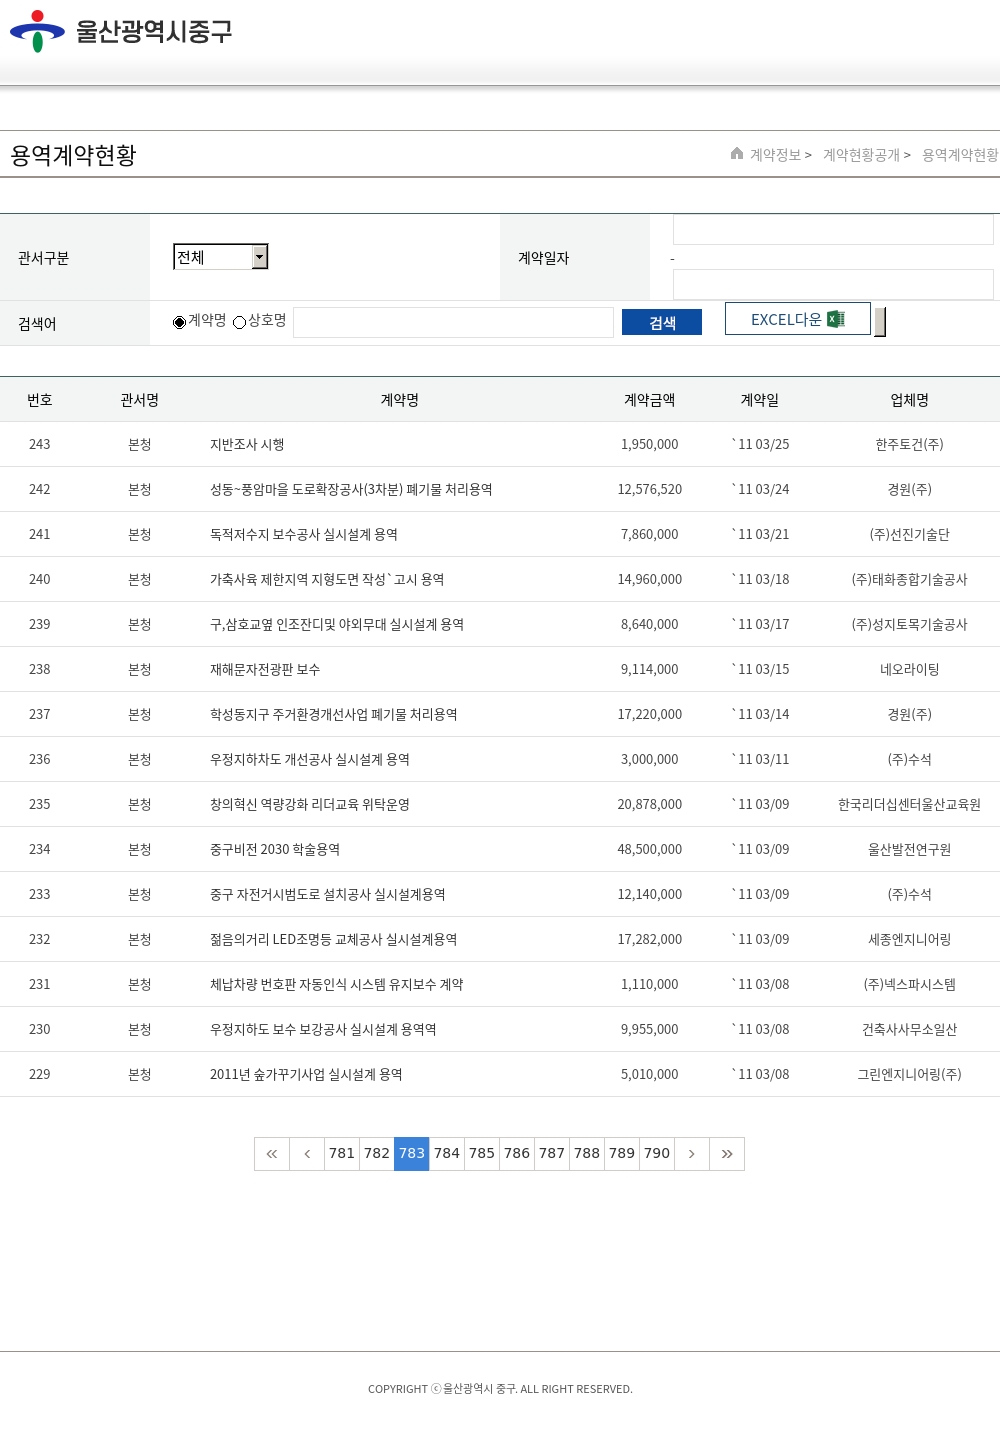Click the Excel icon on download button
Image resolution: width=1000 pixels, height=1452 pixels.
coord(836,319)
